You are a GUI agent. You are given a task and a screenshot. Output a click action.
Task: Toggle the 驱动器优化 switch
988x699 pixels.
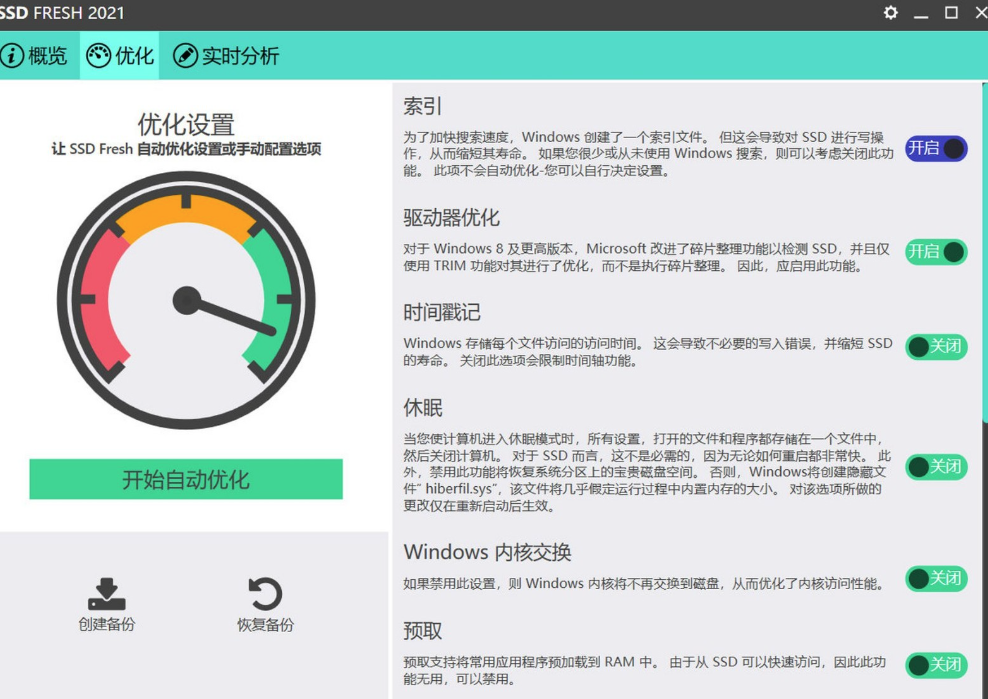click(x=936, y=252)
